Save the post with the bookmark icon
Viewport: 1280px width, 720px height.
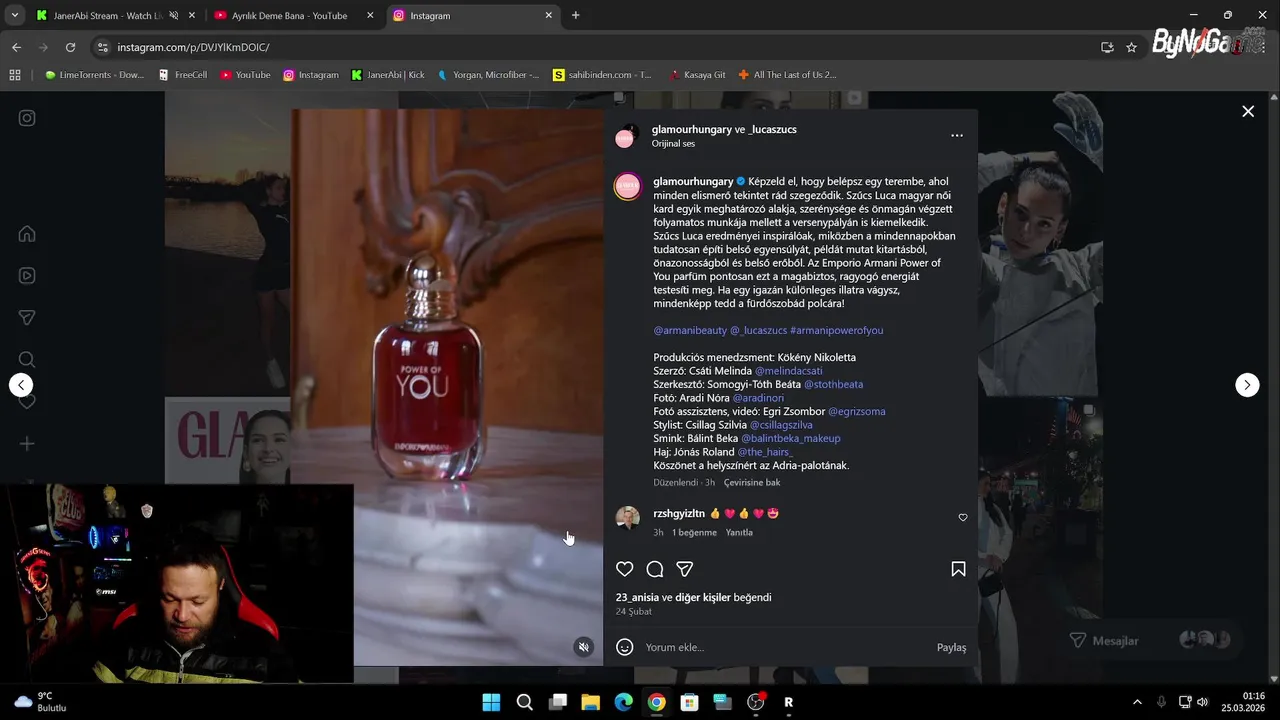tap(958, 569)
